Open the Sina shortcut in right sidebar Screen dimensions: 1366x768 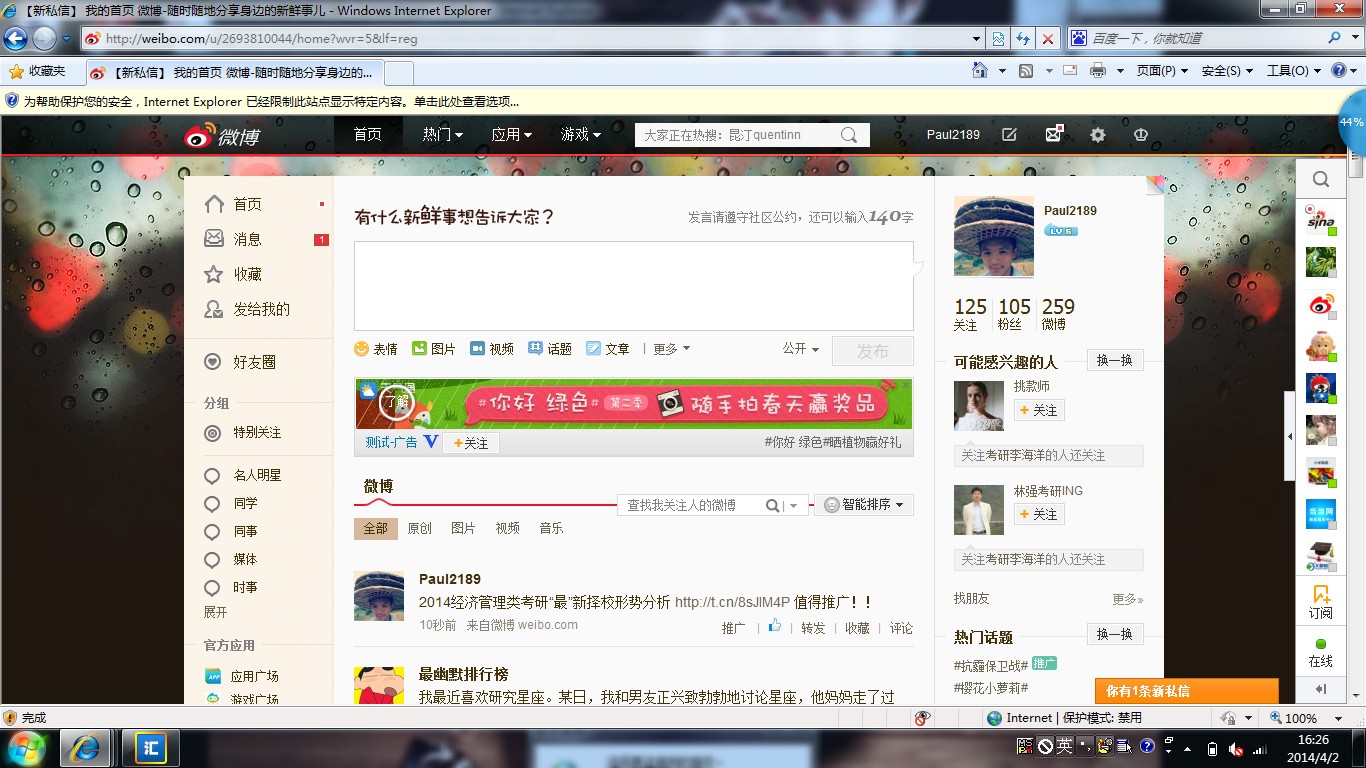pyautogui.click(x=1321, y=221)
